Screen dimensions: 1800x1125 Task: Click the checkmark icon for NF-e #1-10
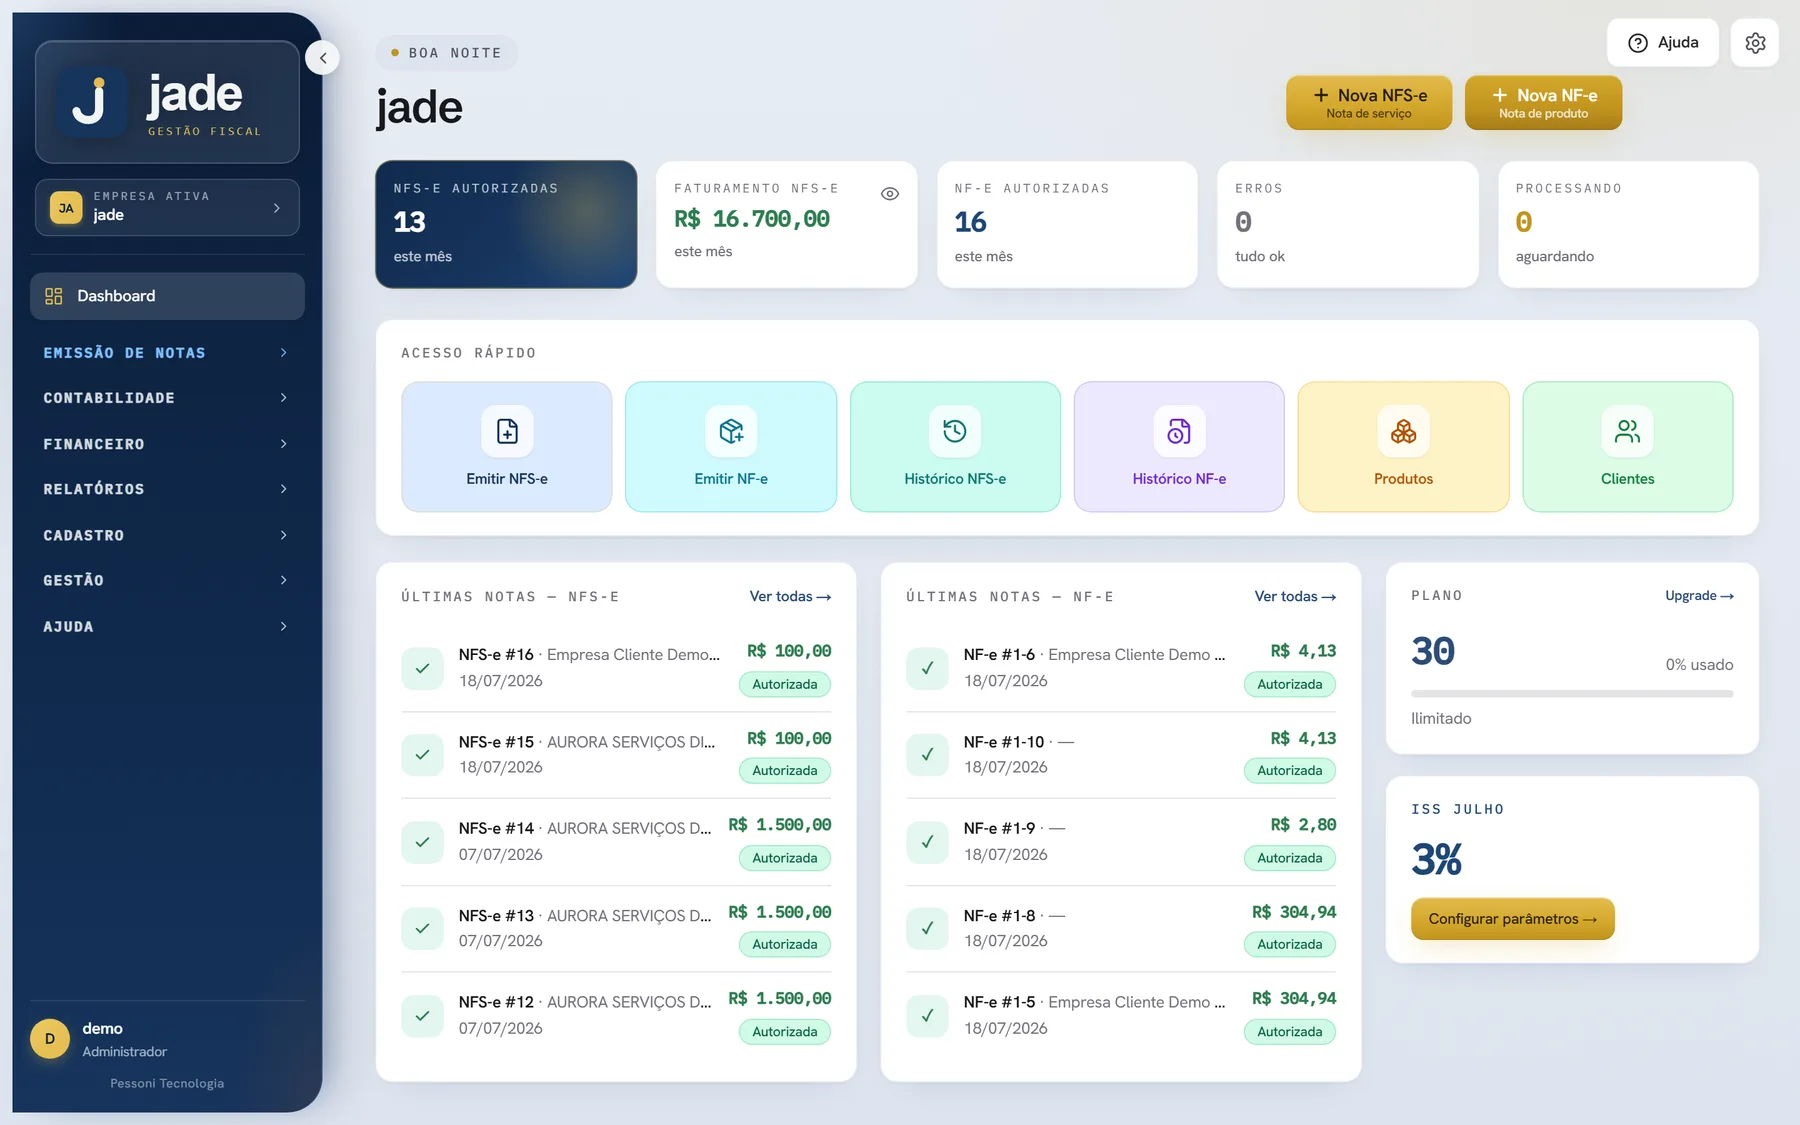[927, 755]
